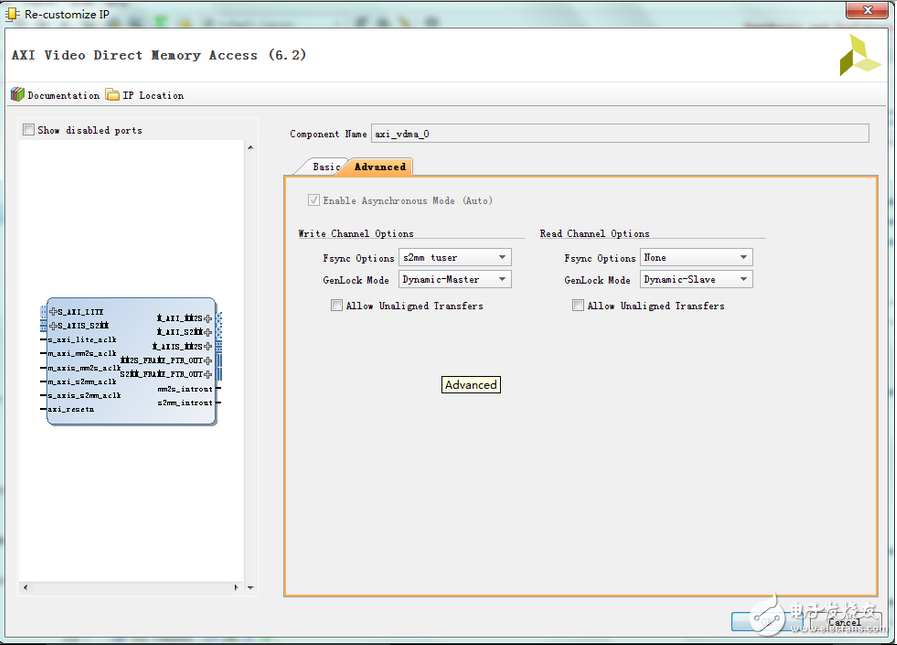
Task: Check Write Channel Allow Unaligned Transfers
Action: point(337,306)
